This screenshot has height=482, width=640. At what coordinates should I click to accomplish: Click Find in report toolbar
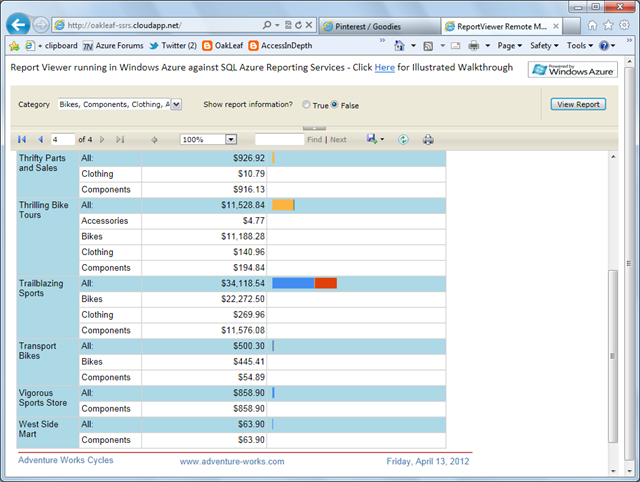pyautogui.click(x=314, y=140)
